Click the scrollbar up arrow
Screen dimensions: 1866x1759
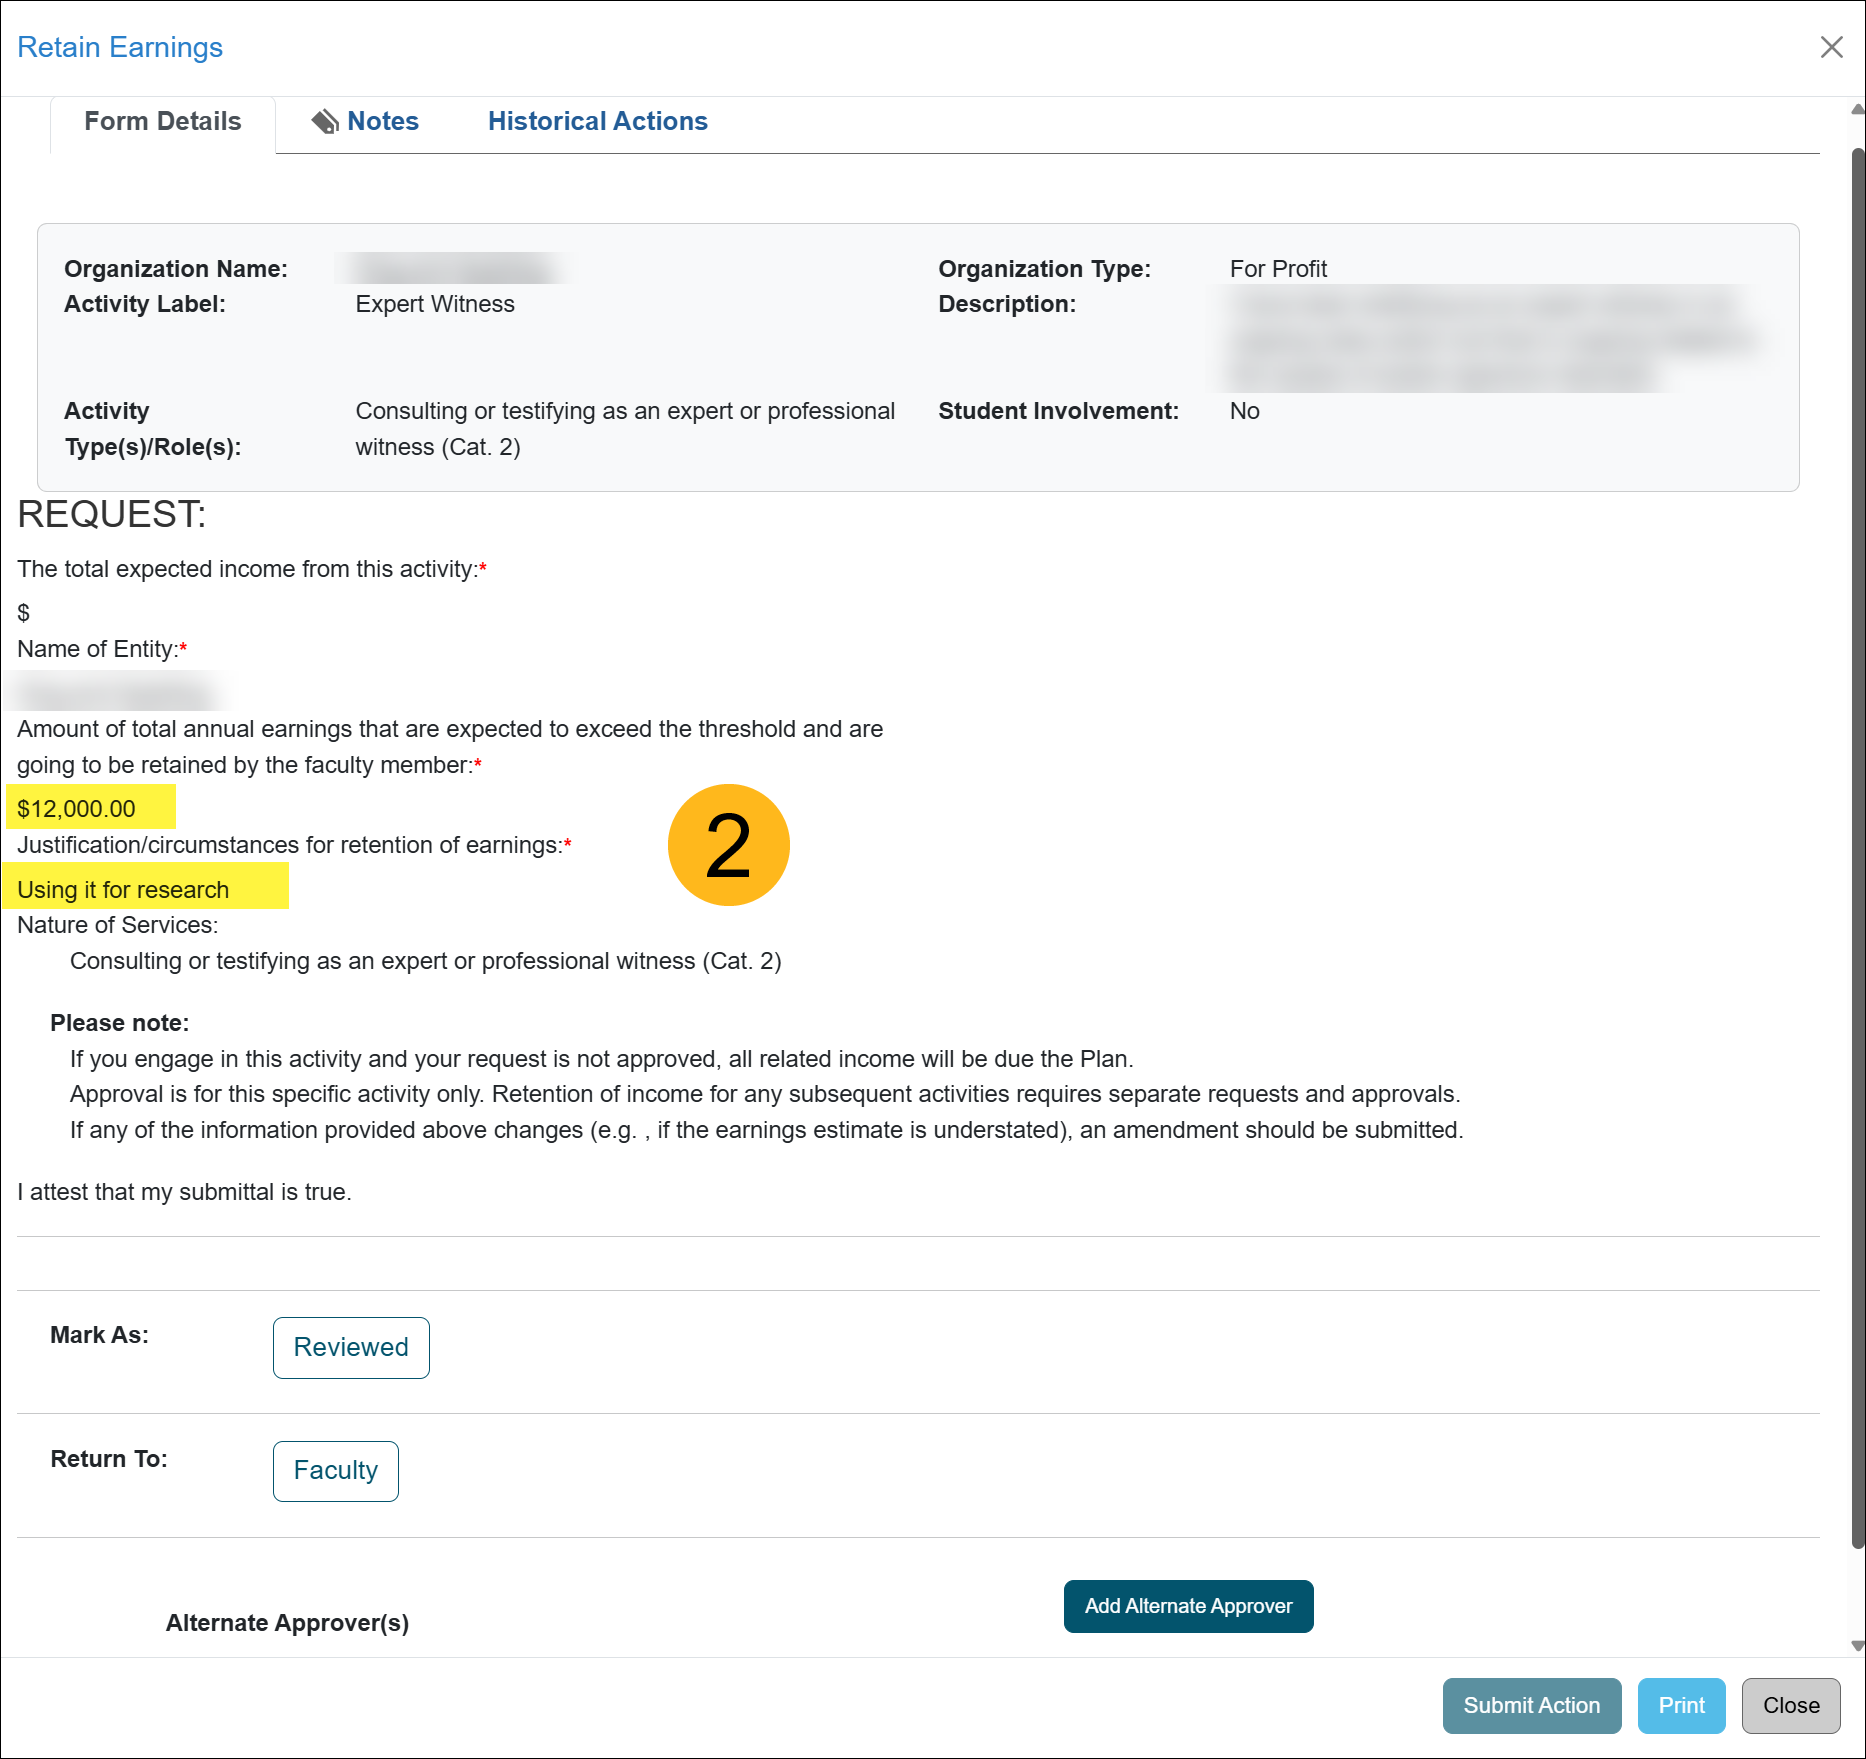coord(1857,109)
